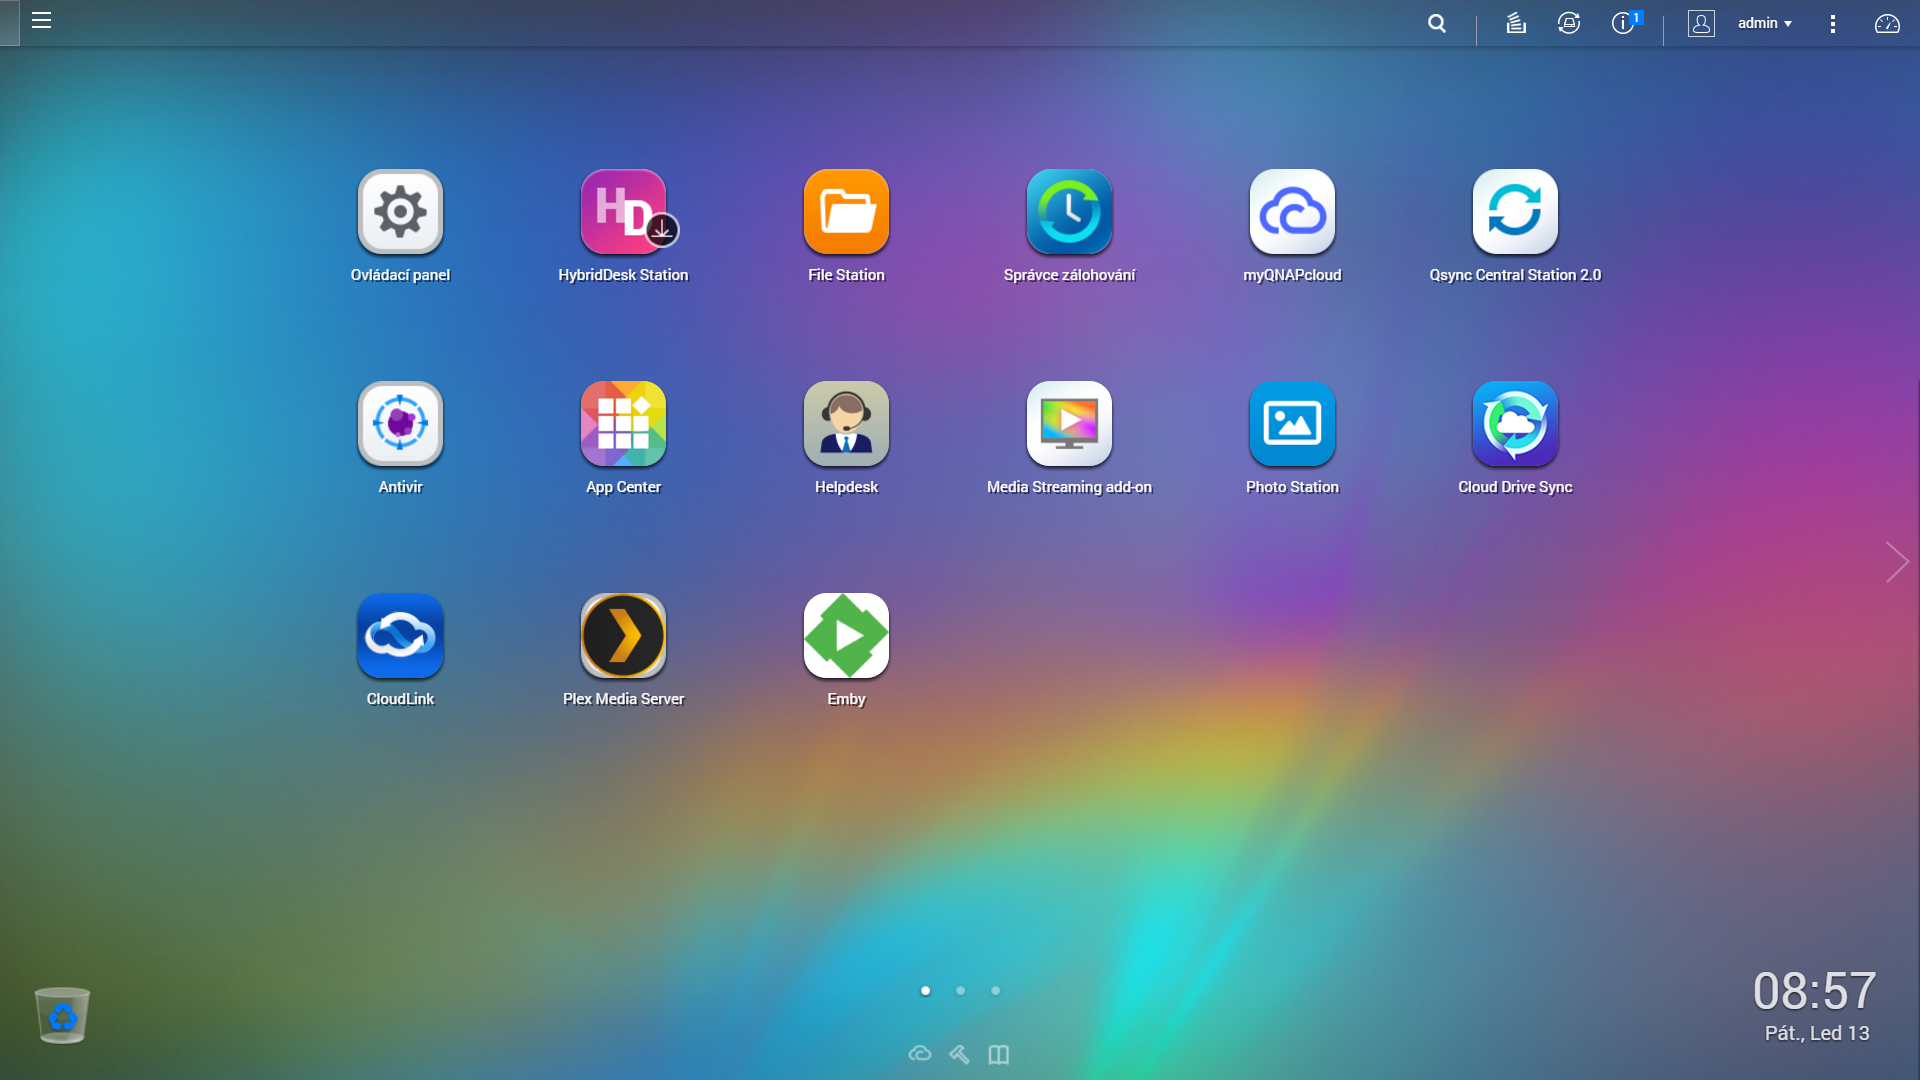Open the Emby app

[x=846, y=636]
